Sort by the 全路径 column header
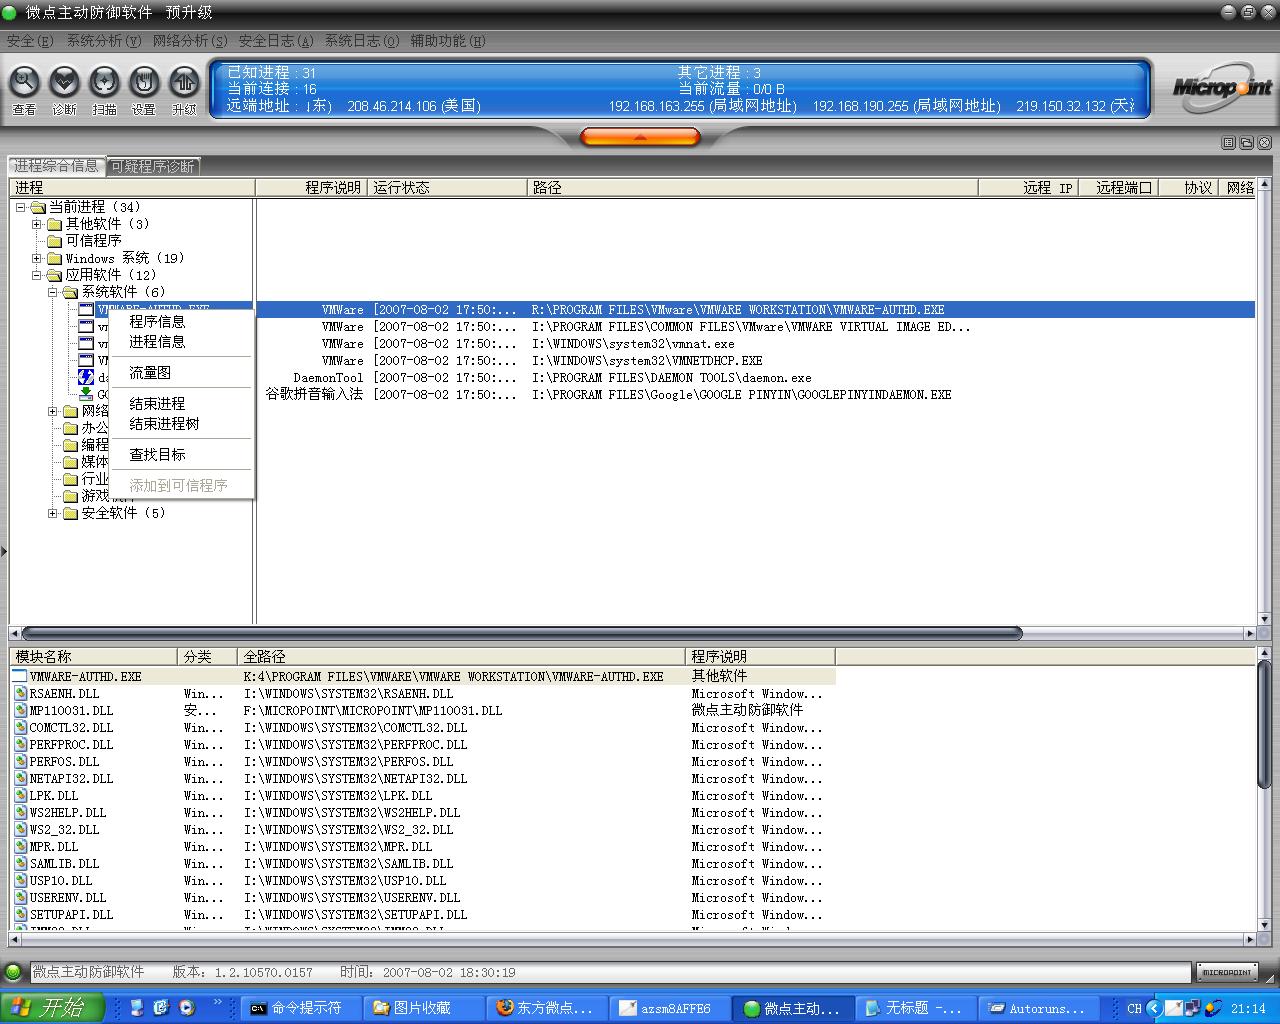This screenshot has height=1024, width=1280. (463, 656)
